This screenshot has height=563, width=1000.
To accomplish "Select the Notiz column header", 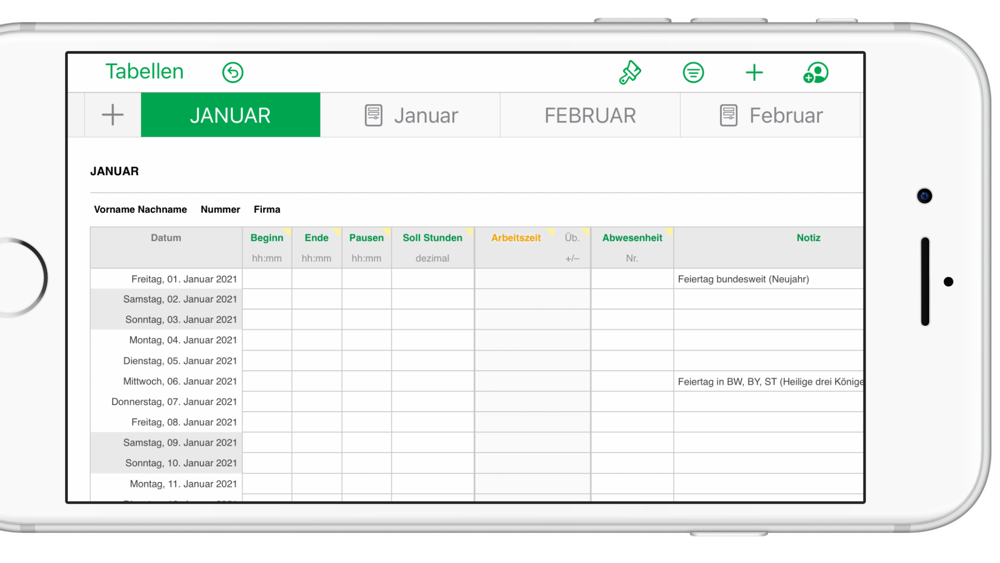I will (808, 238).
